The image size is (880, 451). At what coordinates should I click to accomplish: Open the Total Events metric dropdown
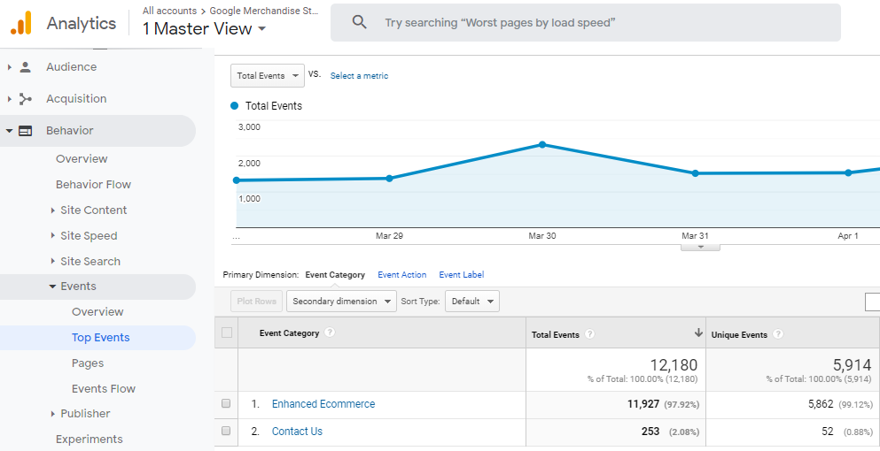point(268,76)
